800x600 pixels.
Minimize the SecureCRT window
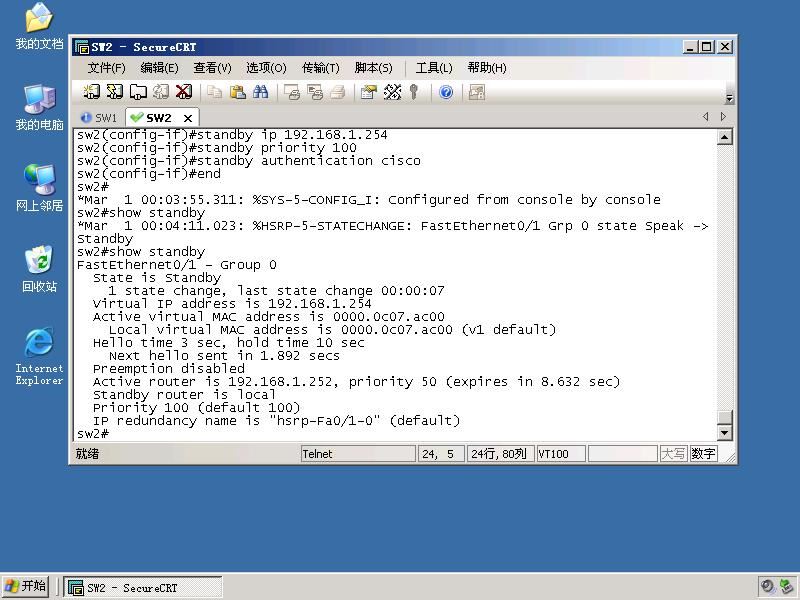pyautogui.click(x=690, y=47)
